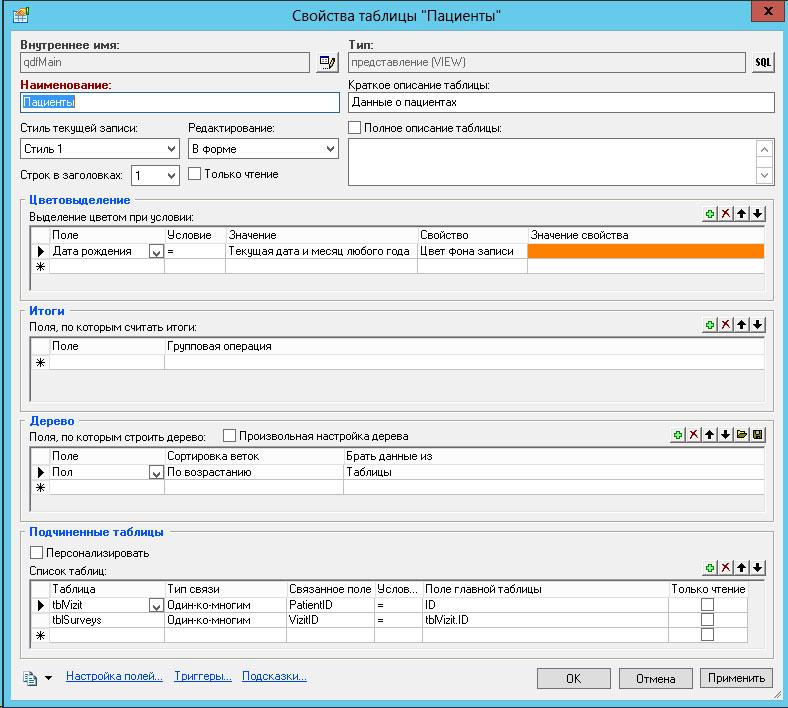Move row up in Итоги section
This screenshot has height=708, width=788.
click(x=741, y=325)
